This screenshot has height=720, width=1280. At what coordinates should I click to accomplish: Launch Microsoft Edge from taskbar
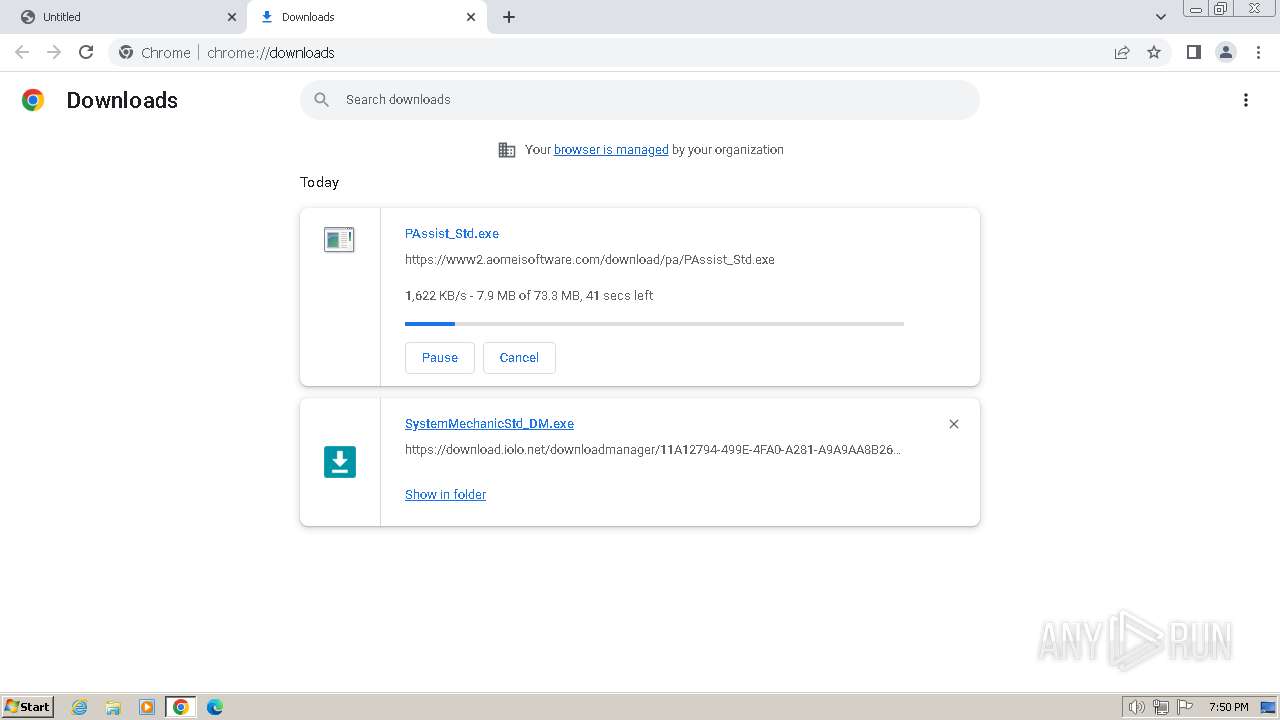point(215,707)
